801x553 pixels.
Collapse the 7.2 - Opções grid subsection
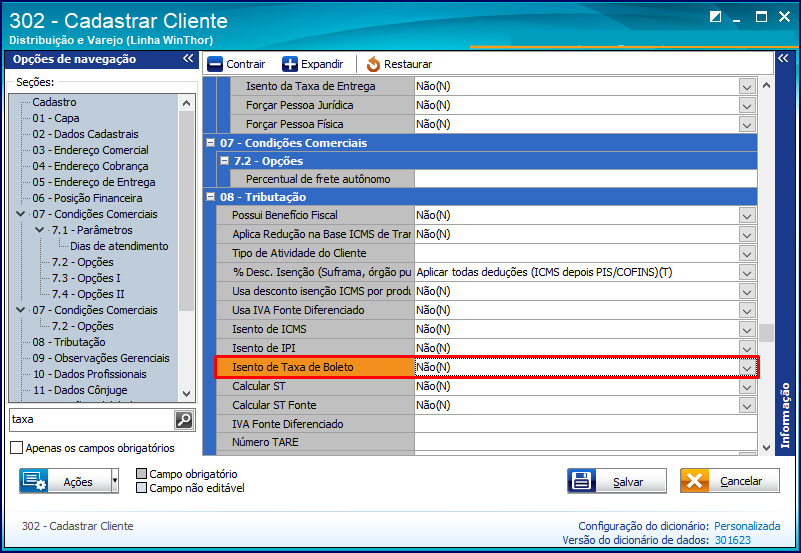(x=224, y=161)
